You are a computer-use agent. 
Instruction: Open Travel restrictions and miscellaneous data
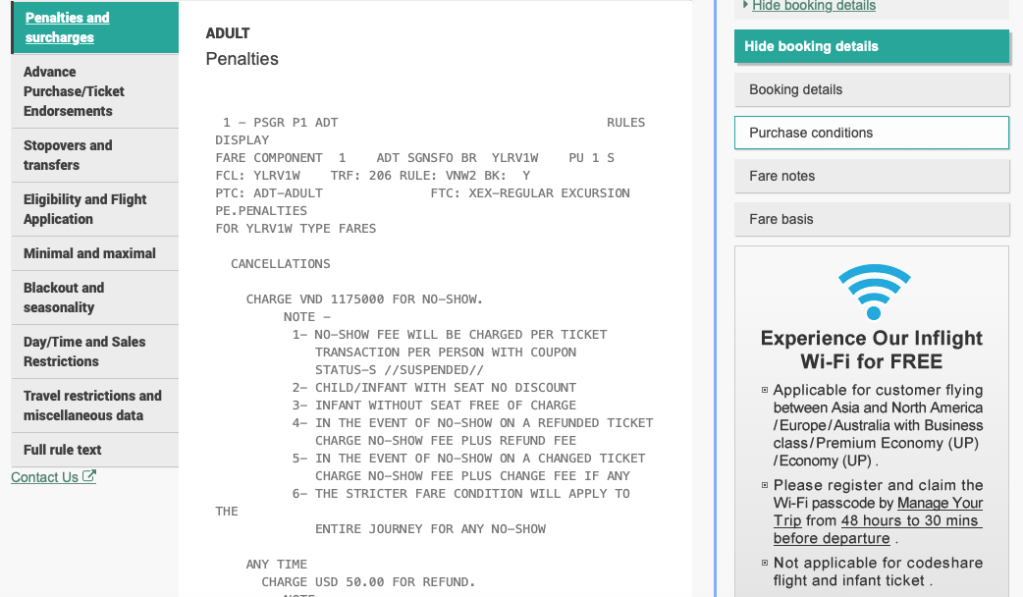click(x=92, y=405)
